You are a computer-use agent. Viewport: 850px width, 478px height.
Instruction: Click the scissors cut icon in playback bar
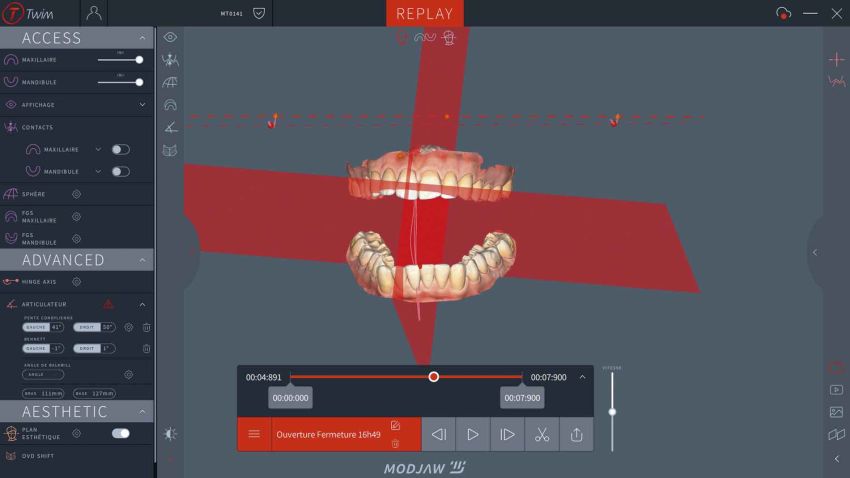[x=542, y=434]
